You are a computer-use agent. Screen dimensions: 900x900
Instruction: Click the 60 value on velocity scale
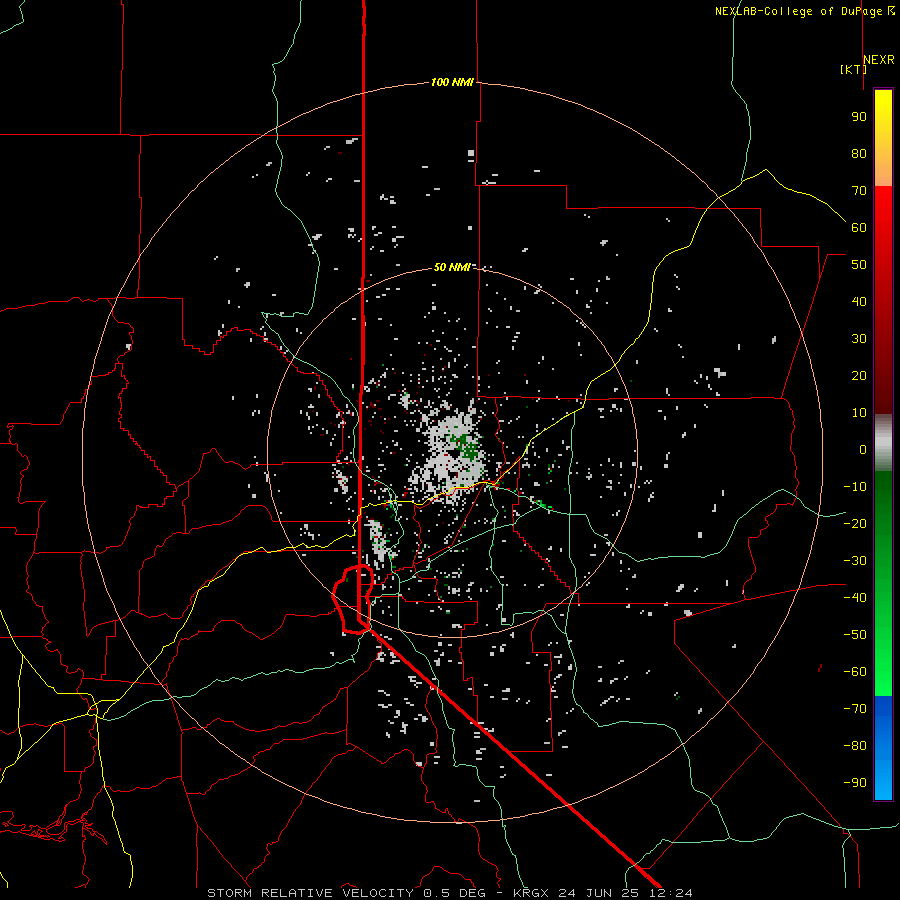point(859,228)
